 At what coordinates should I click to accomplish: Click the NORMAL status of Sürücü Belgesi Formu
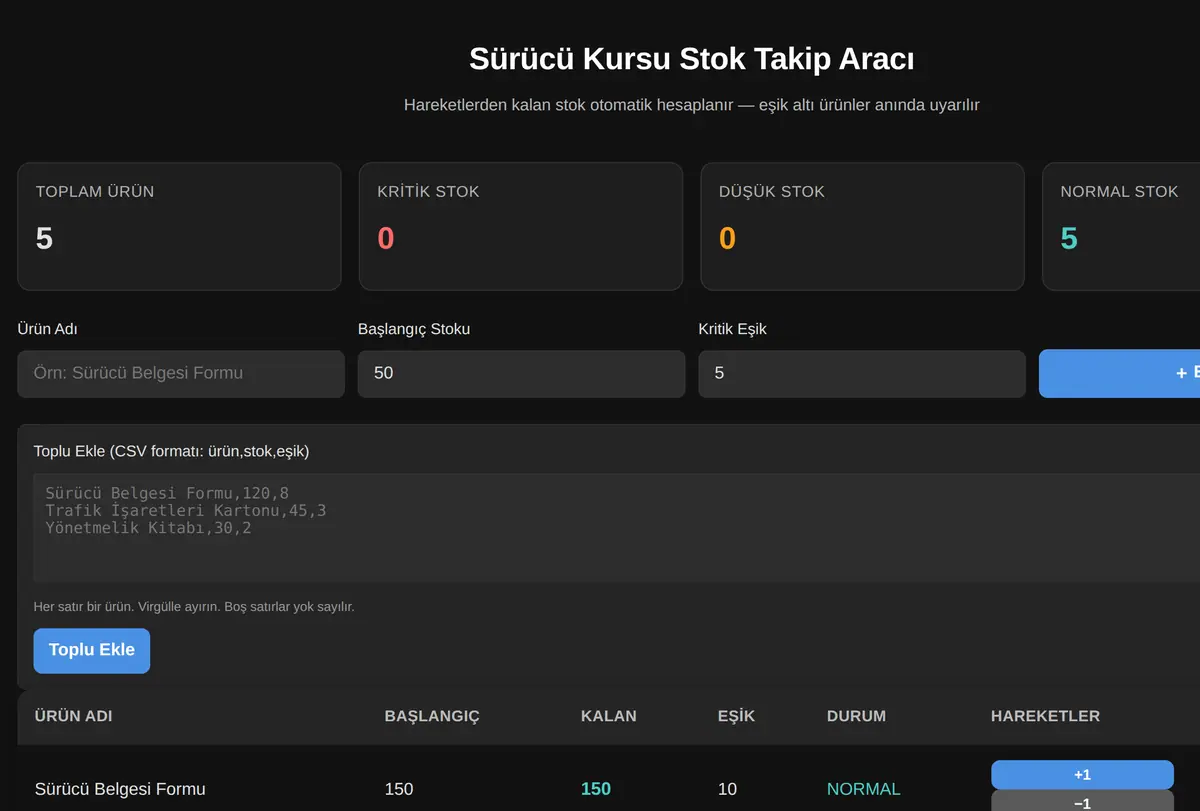coord(864,789)
